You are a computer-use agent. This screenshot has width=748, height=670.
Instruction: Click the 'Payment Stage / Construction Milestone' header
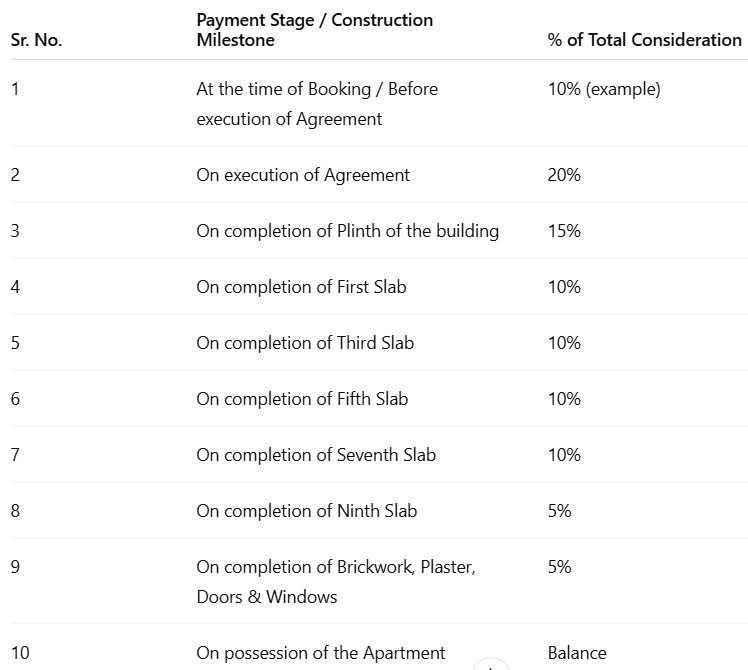[314, 30]
